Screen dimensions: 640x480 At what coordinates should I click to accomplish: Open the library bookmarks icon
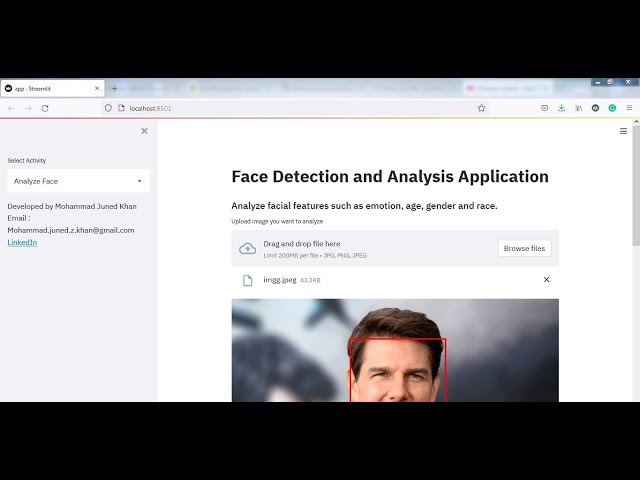[579, 108]
